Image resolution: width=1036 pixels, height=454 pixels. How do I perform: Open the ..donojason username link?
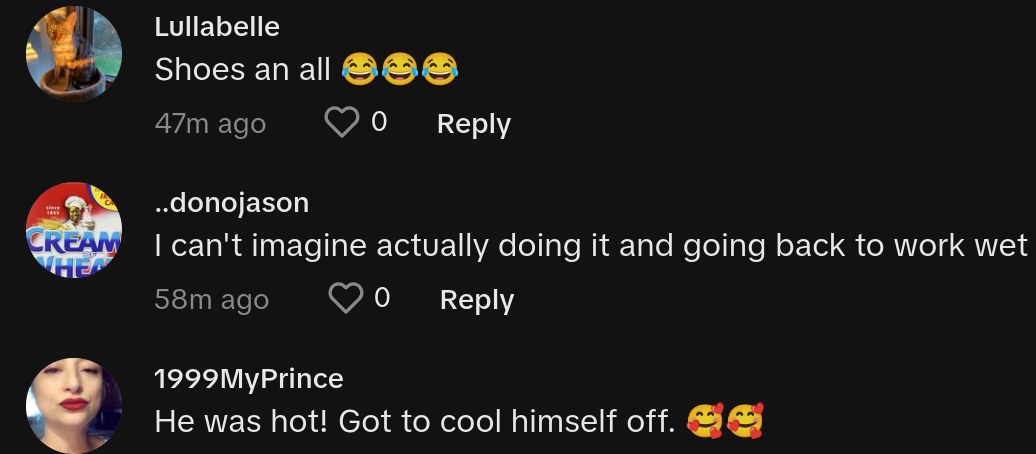232,204
